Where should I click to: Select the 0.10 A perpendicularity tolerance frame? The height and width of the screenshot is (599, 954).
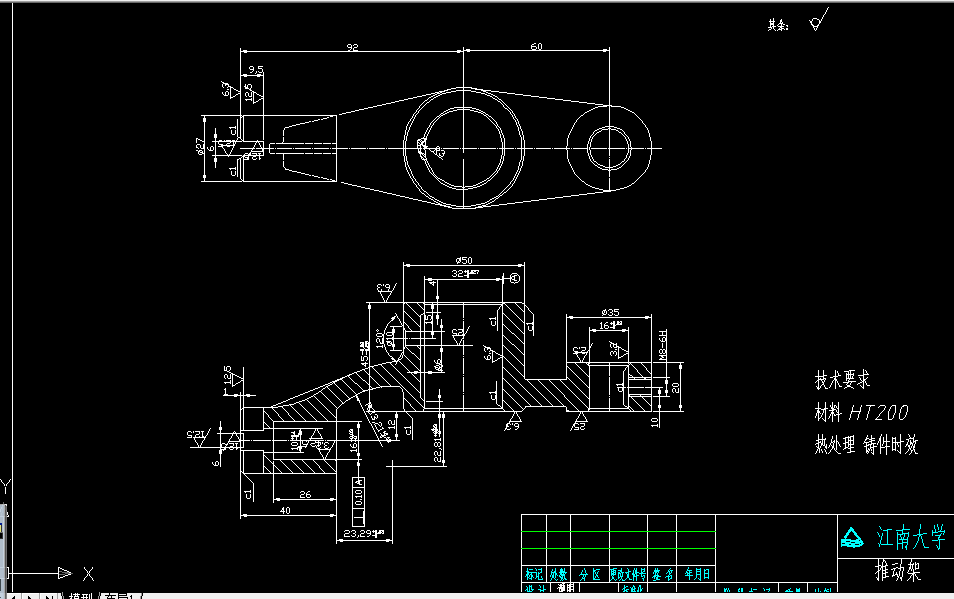click(359, 502)
